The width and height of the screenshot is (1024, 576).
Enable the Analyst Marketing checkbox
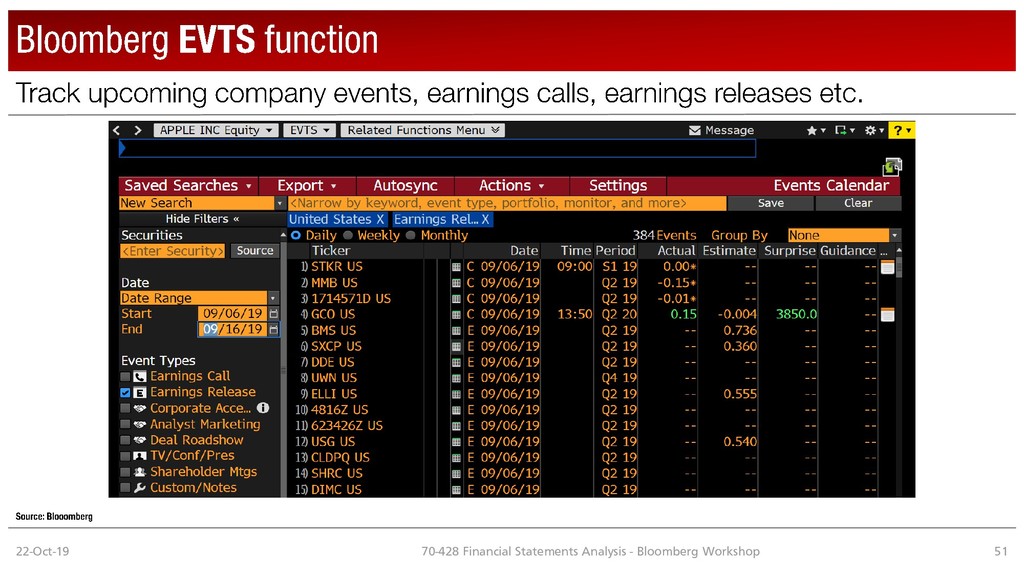coord(125,424)
